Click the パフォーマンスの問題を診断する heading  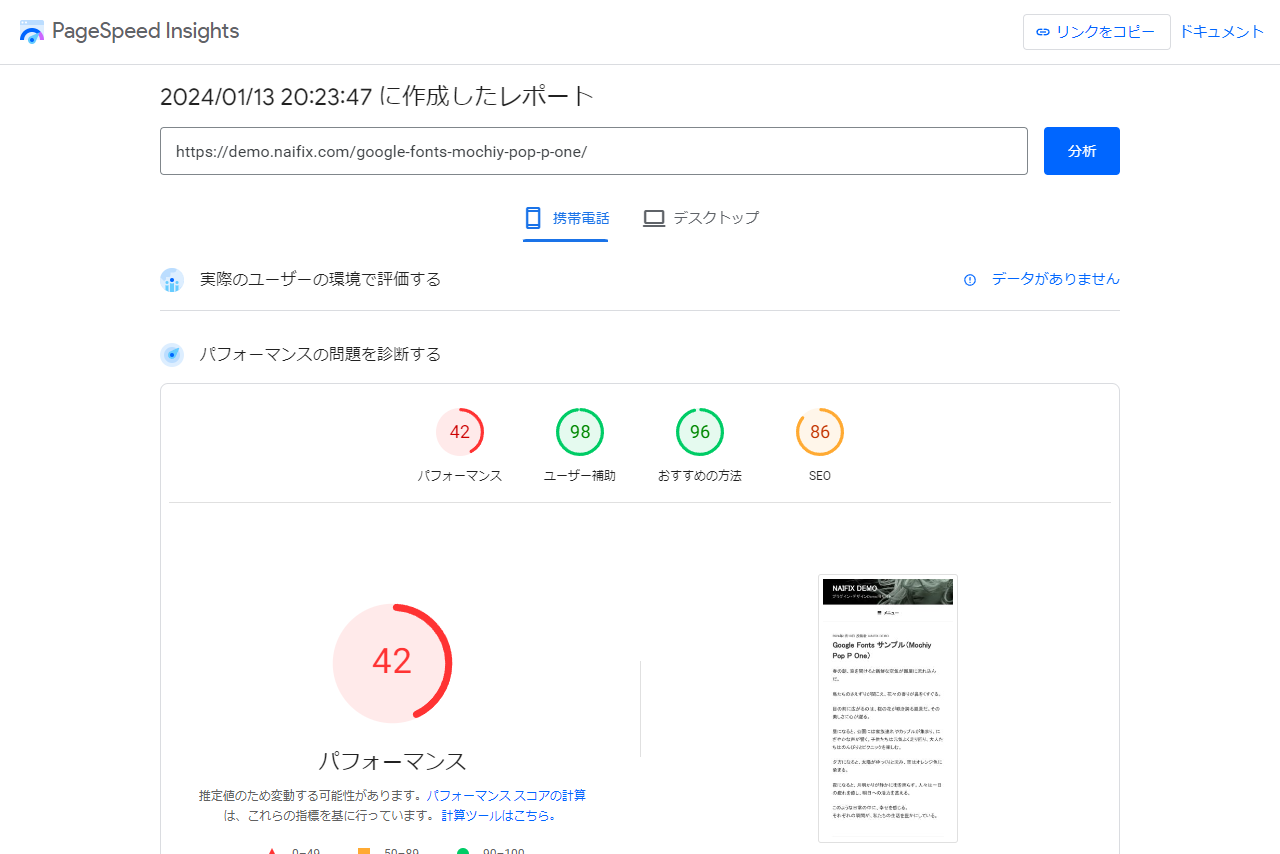(320, 355)
